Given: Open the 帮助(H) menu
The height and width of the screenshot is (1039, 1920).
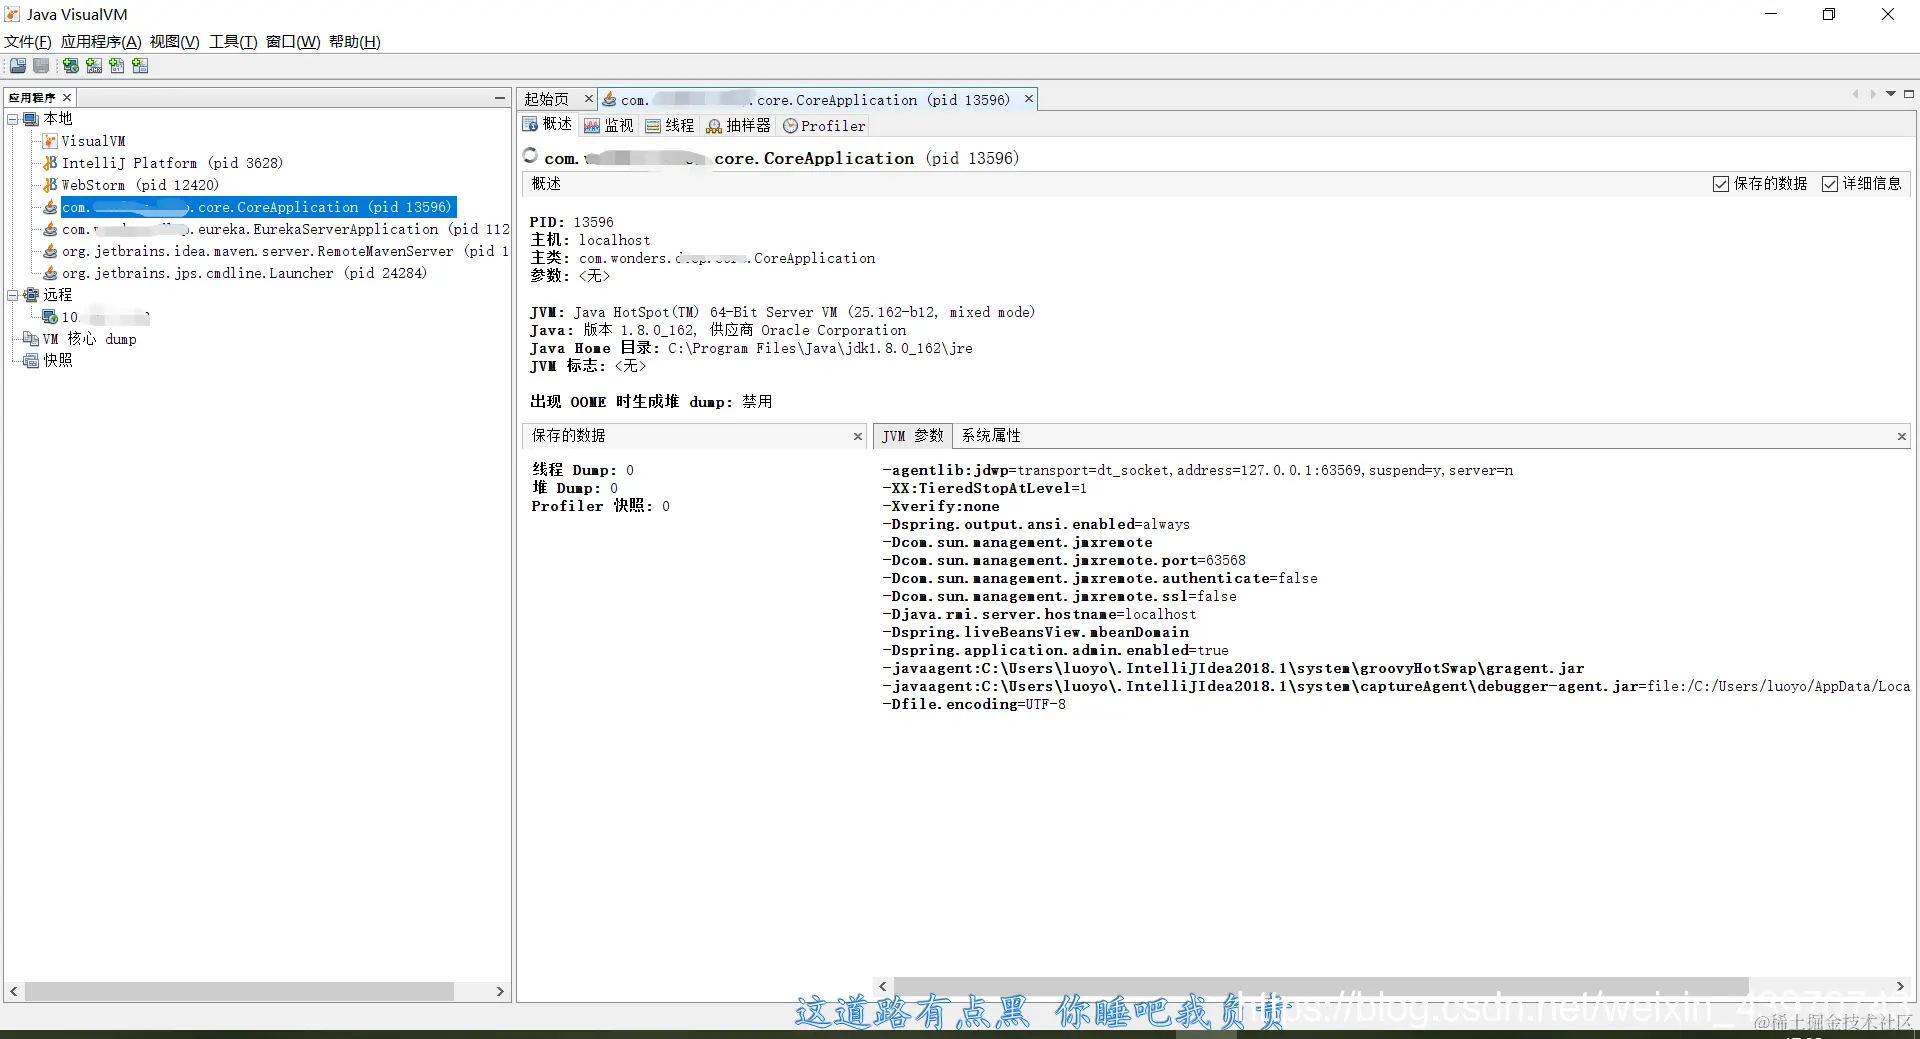Looking at the screenshot, I should [x=355, y=42].
